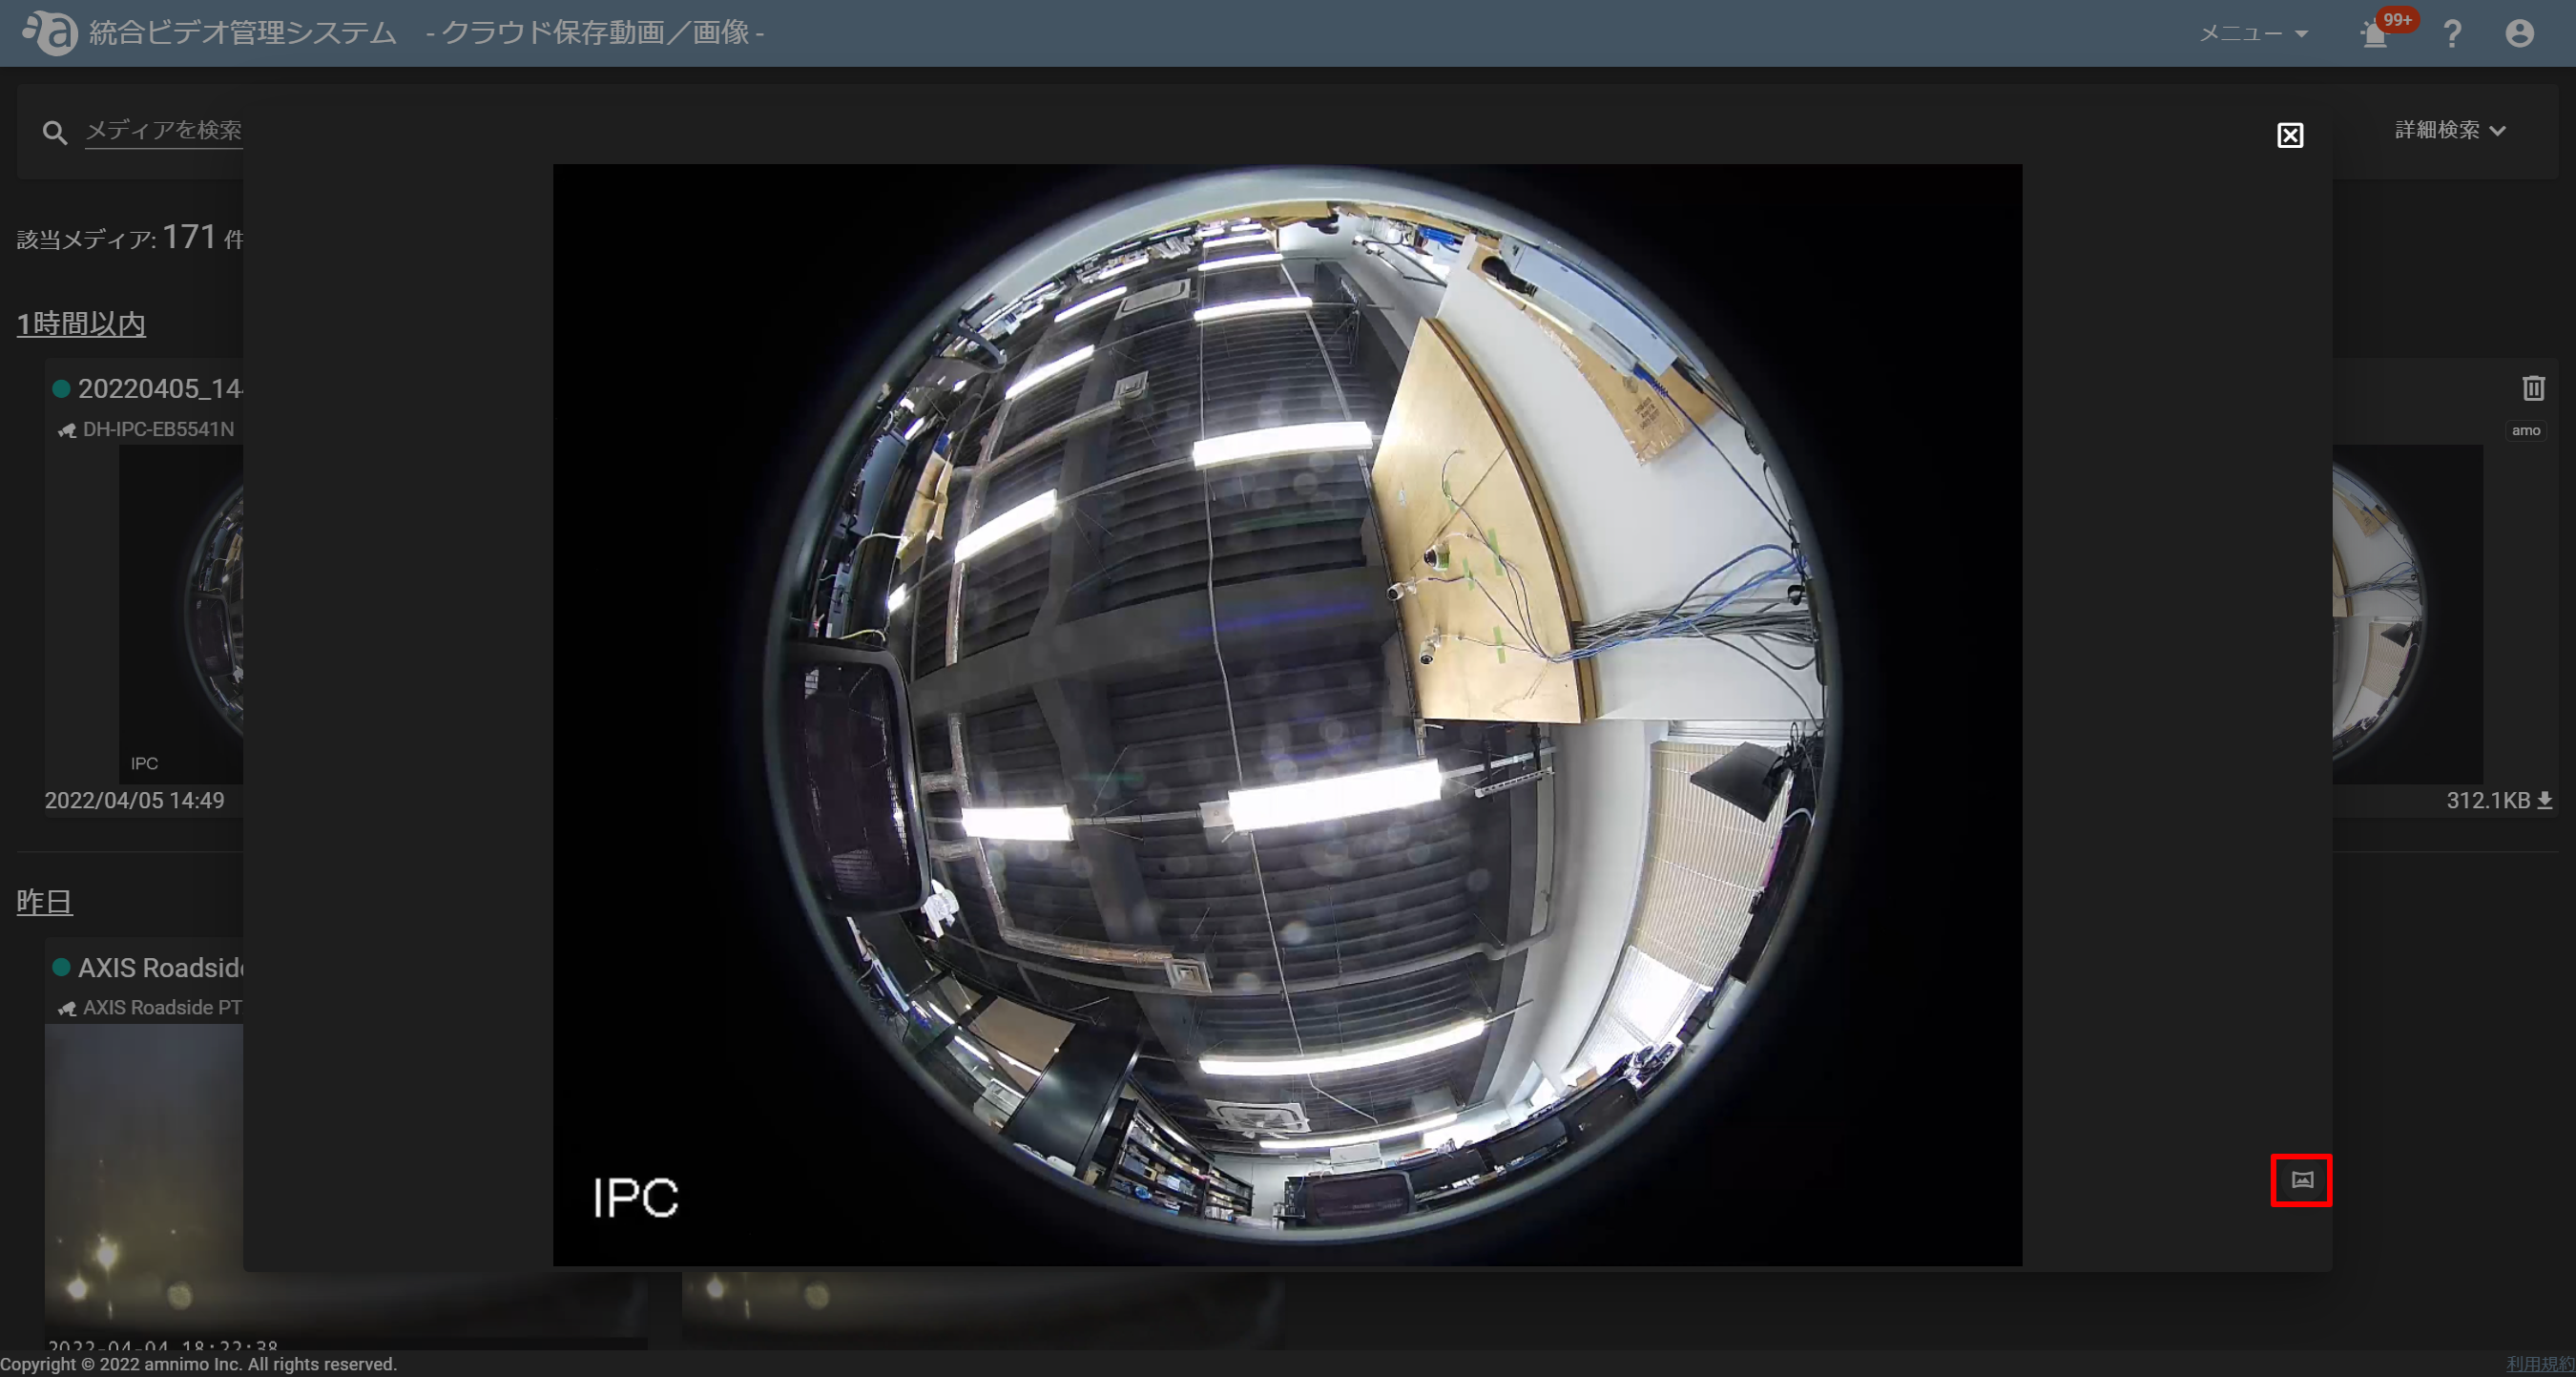The width and height of the screenshot is (2576, 1377).
Task: Open the help question mark icon
Action: click(2451, 34)
